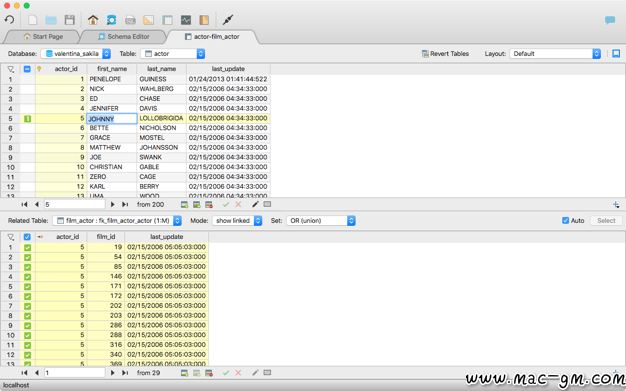Add a record in the film_actor table

pyautogui.click(x=184, y=373)
